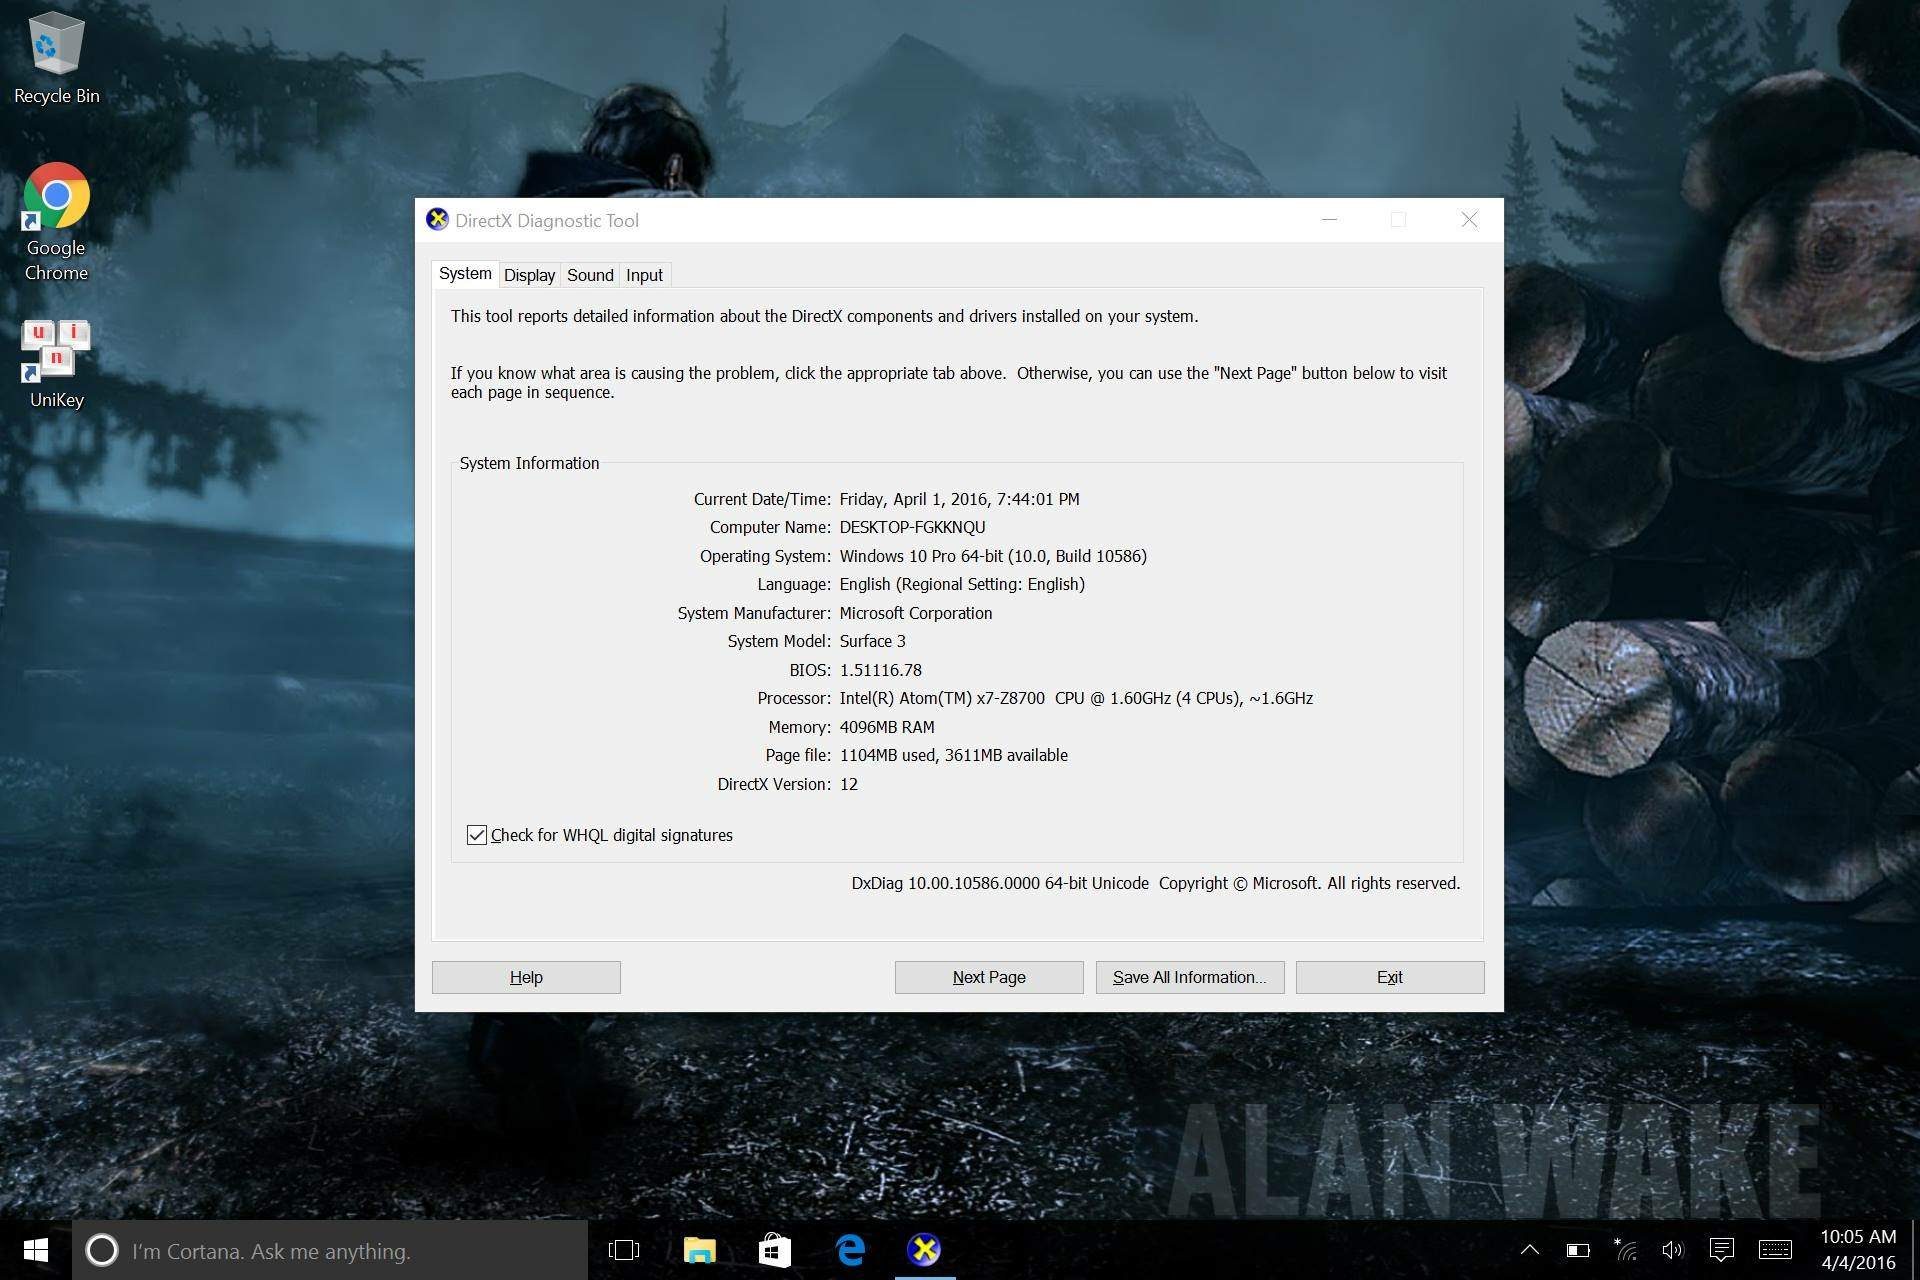1920x1280 pixels.
Task: Open the touch keyboard icon
Action: click(1775, 1250)
